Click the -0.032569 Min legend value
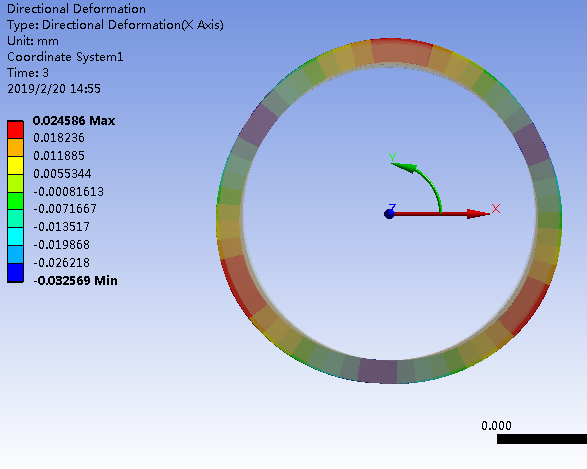This screenshot has width=587, height=469. [x=75, y=280]
